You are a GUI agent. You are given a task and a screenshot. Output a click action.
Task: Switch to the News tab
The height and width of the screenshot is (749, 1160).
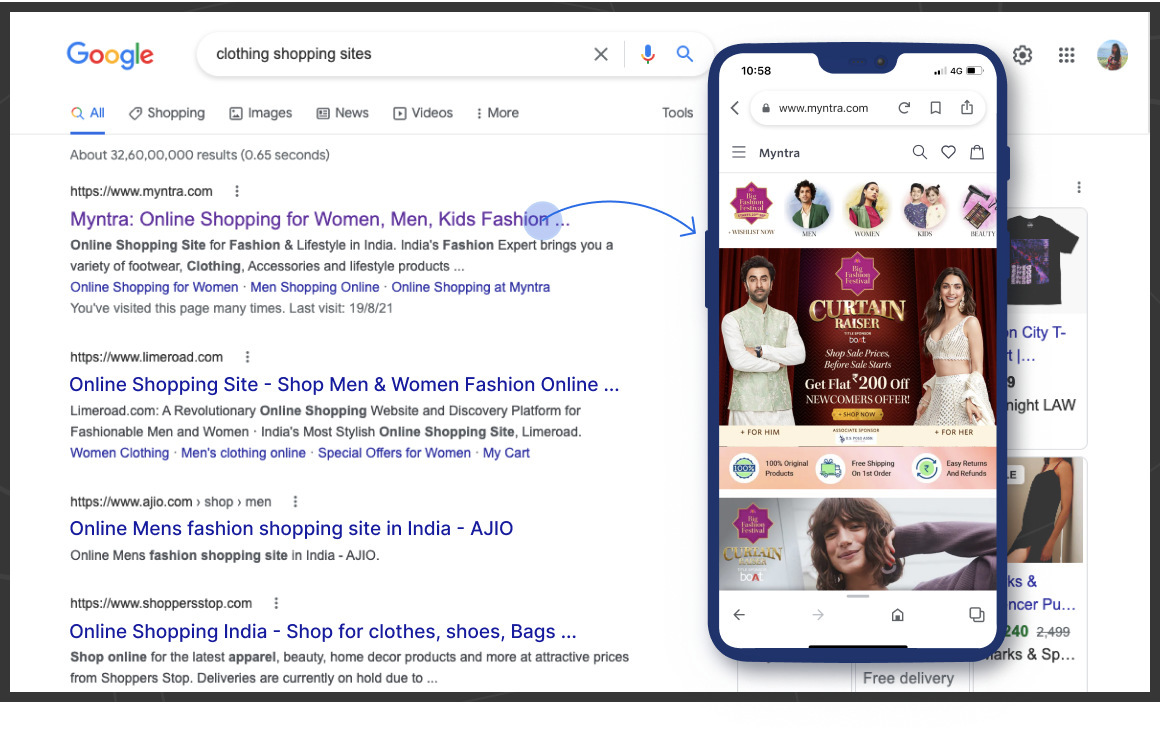pyautogui.click(x=342, y=112)
